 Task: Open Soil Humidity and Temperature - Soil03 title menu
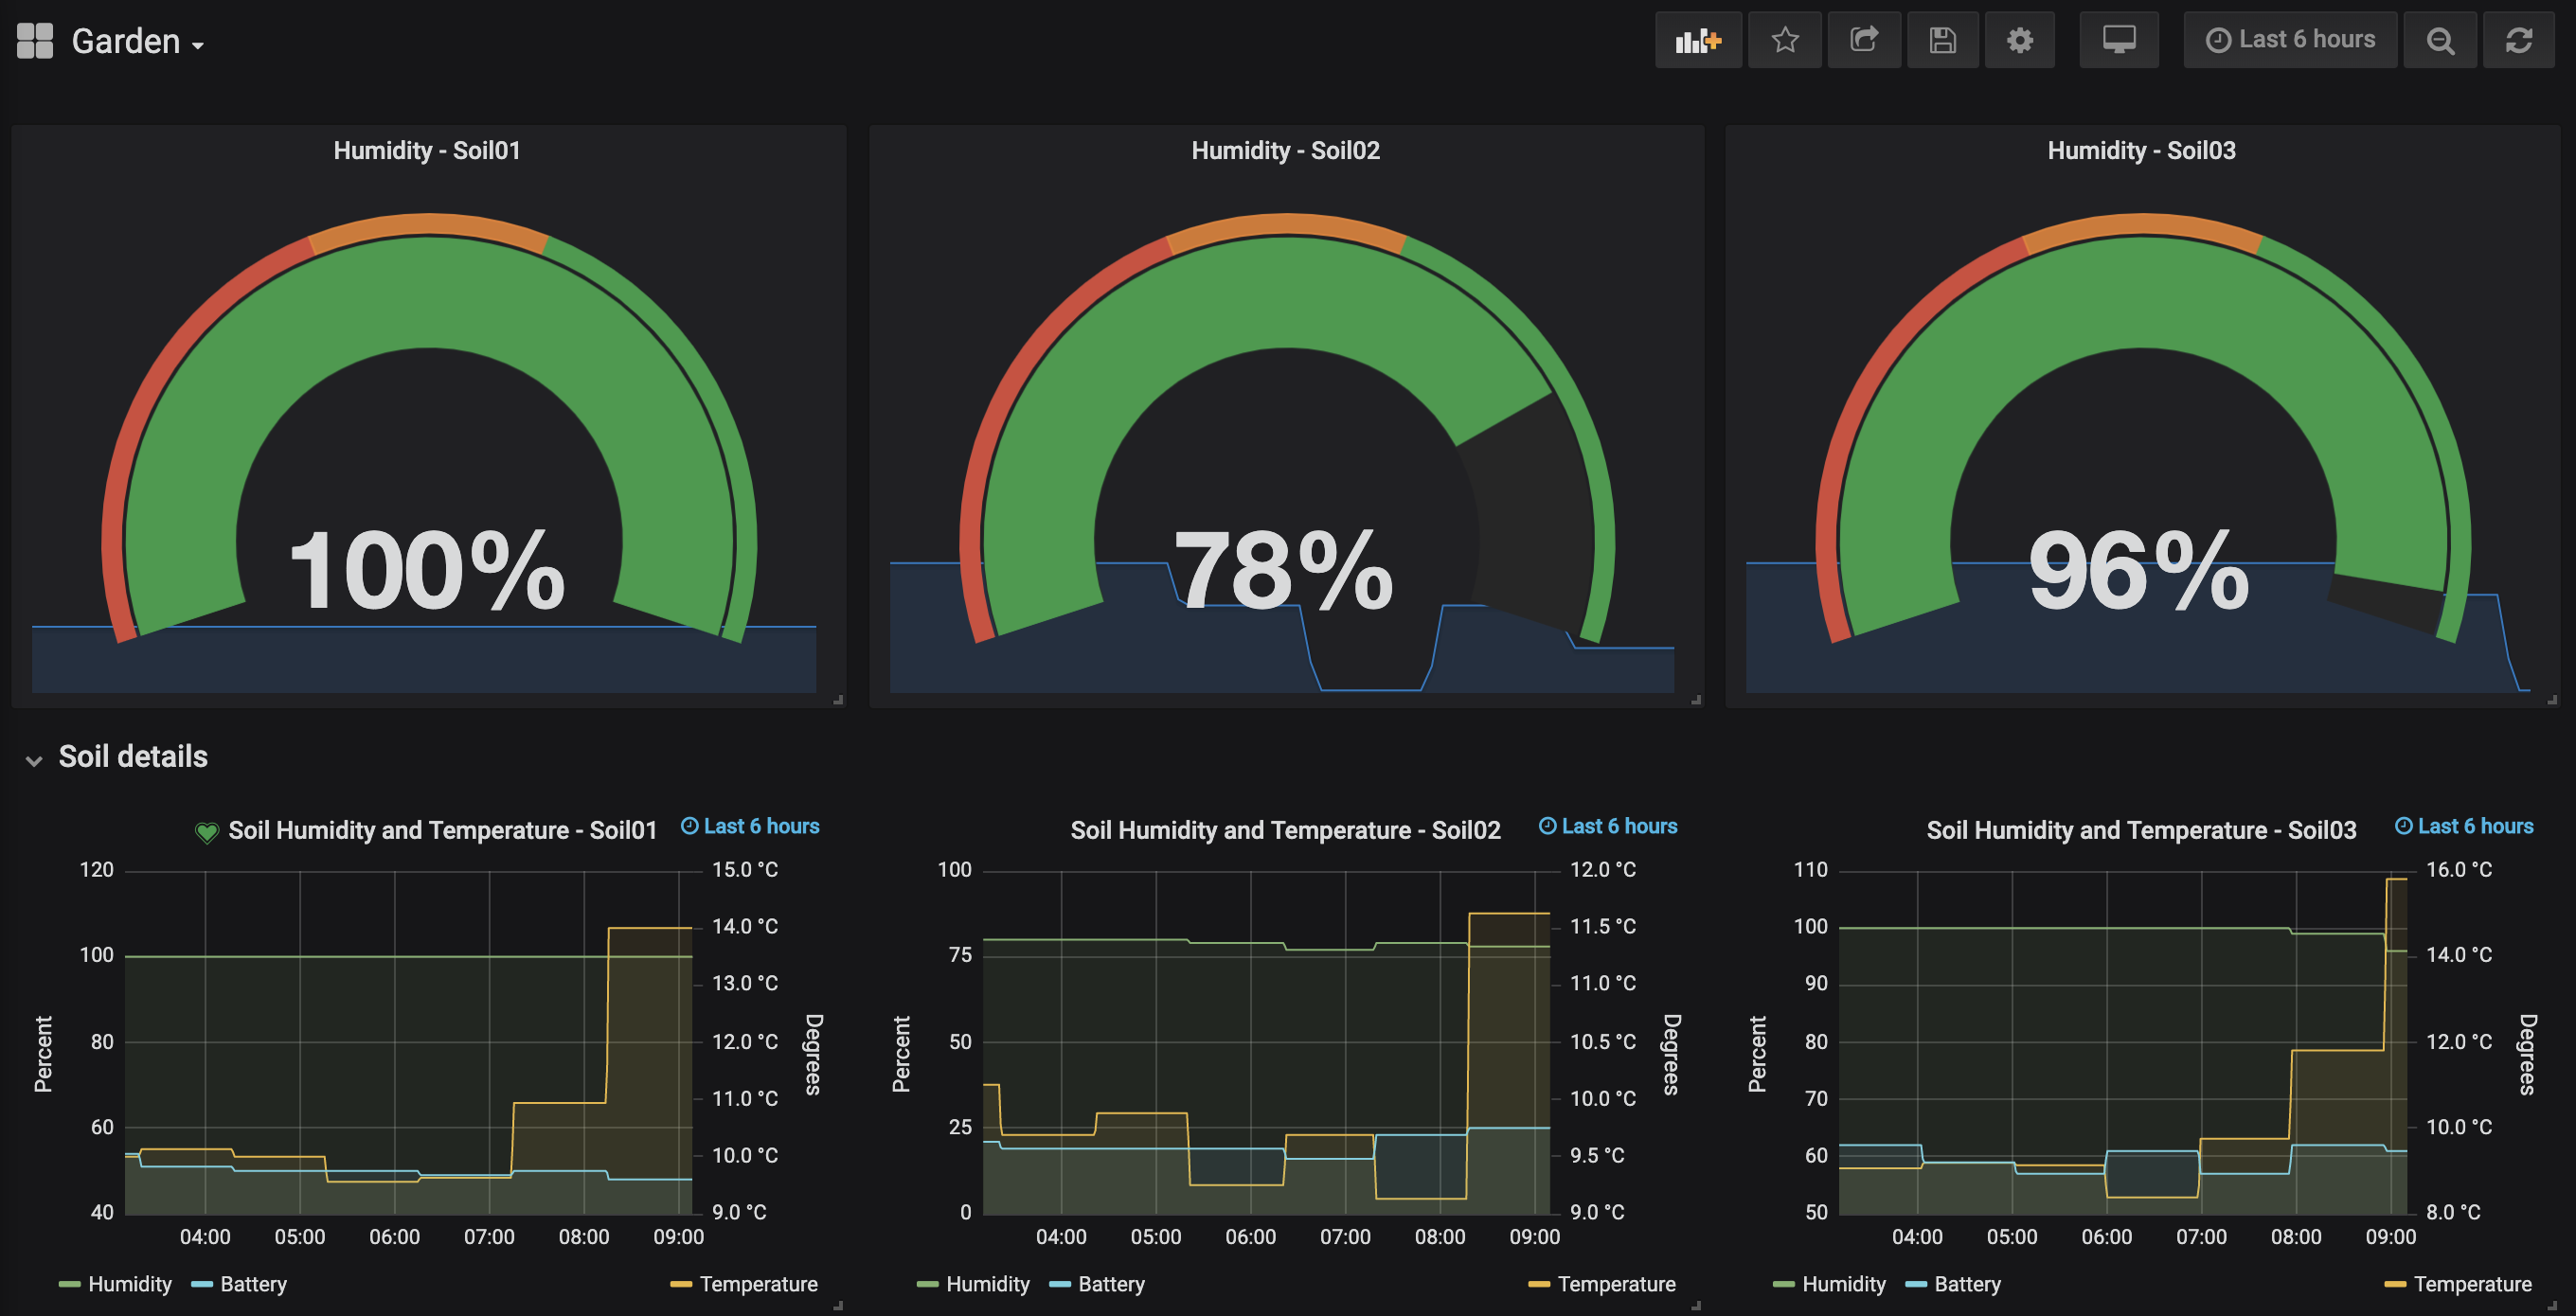click(x=2141, y=830)
